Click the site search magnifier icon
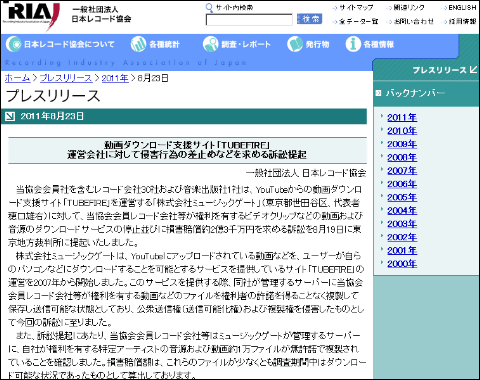Screen dimensions: 480x380 209,8
